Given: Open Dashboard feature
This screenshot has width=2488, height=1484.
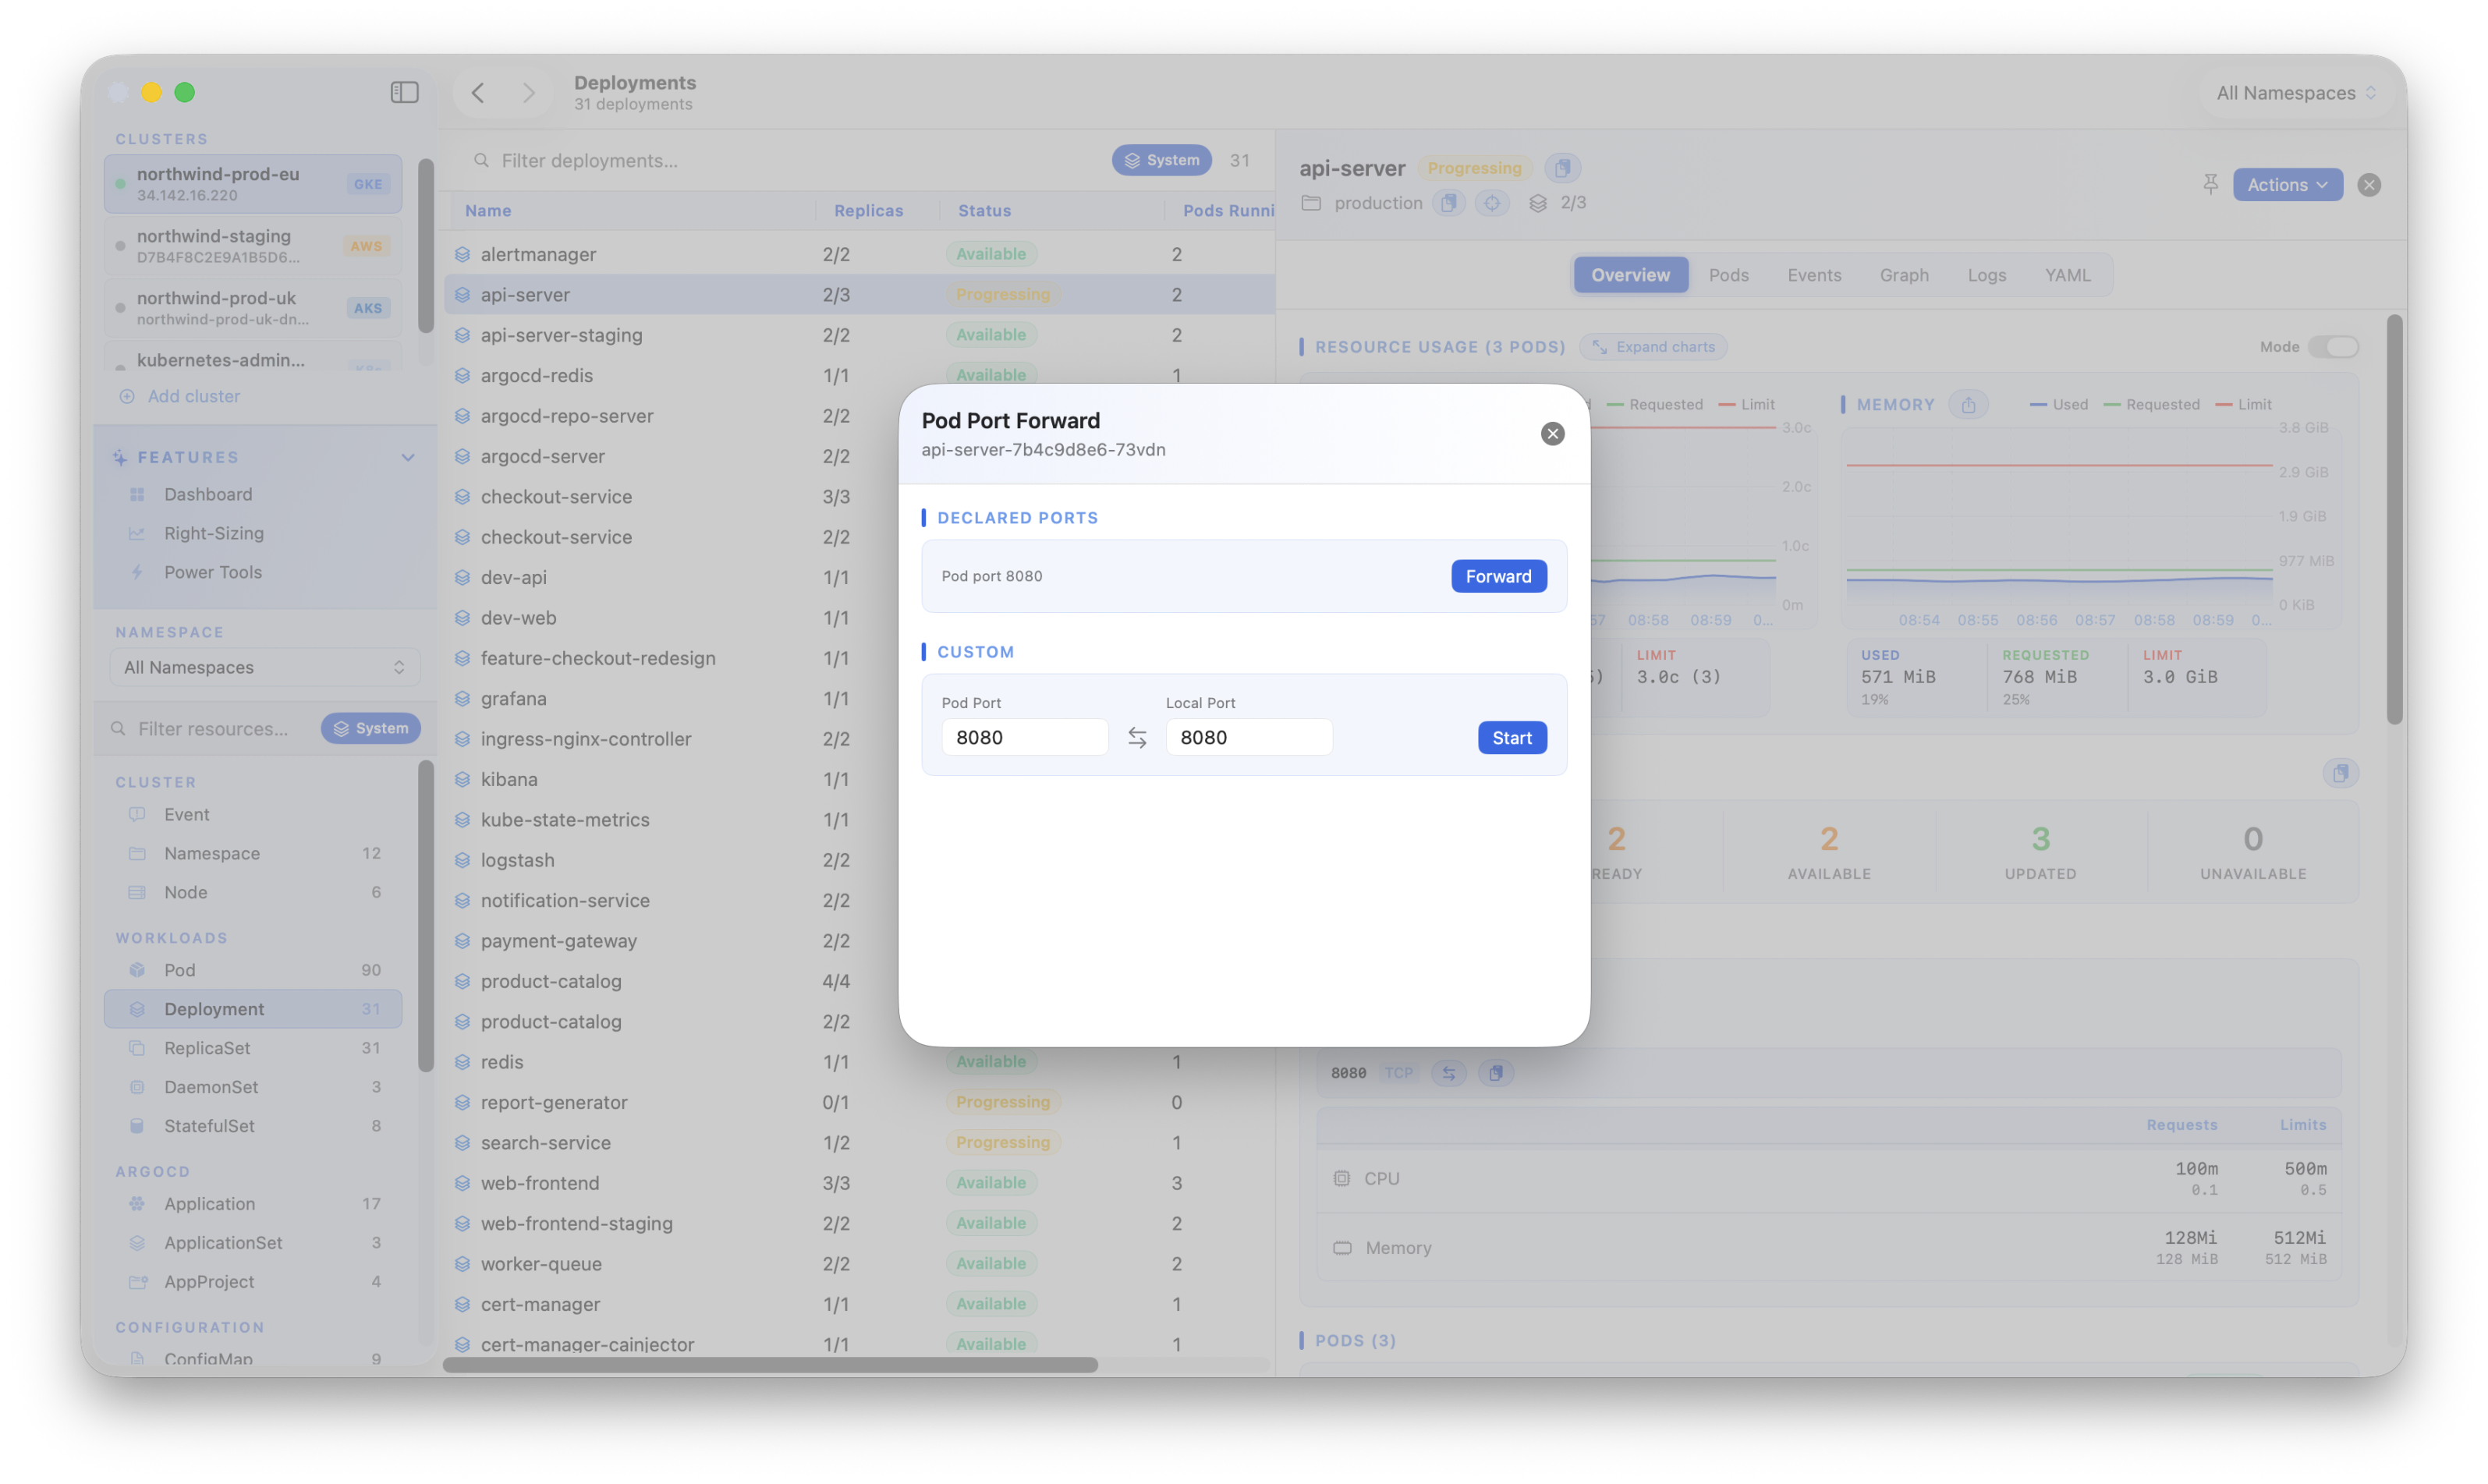Looking at the screenshot, I should [x=208, y=494].
